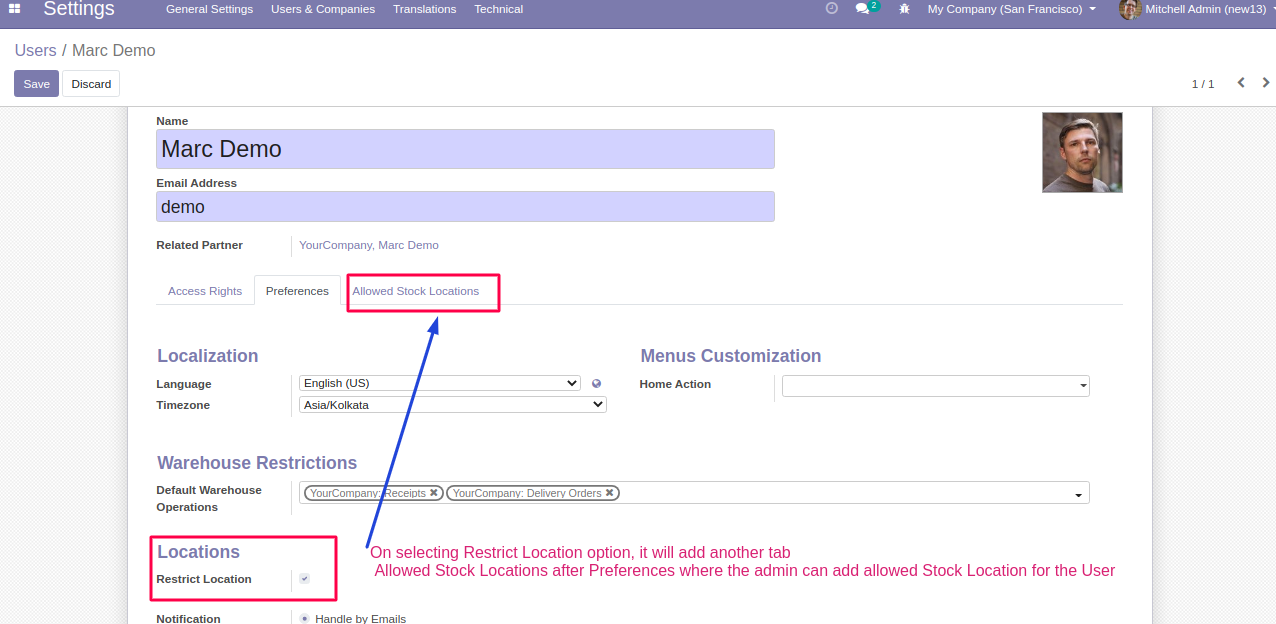Open the apps grid menu icon
Image resolution: width=1276 pixels, height=624 pixels.
[x=15, y=9]
